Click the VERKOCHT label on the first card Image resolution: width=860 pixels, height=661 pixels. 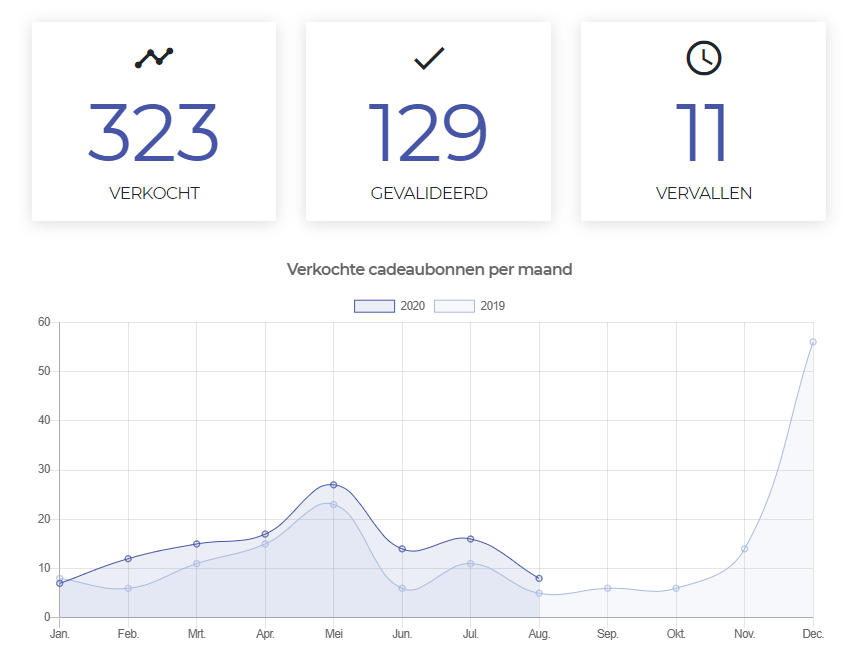tap(154, 193)
